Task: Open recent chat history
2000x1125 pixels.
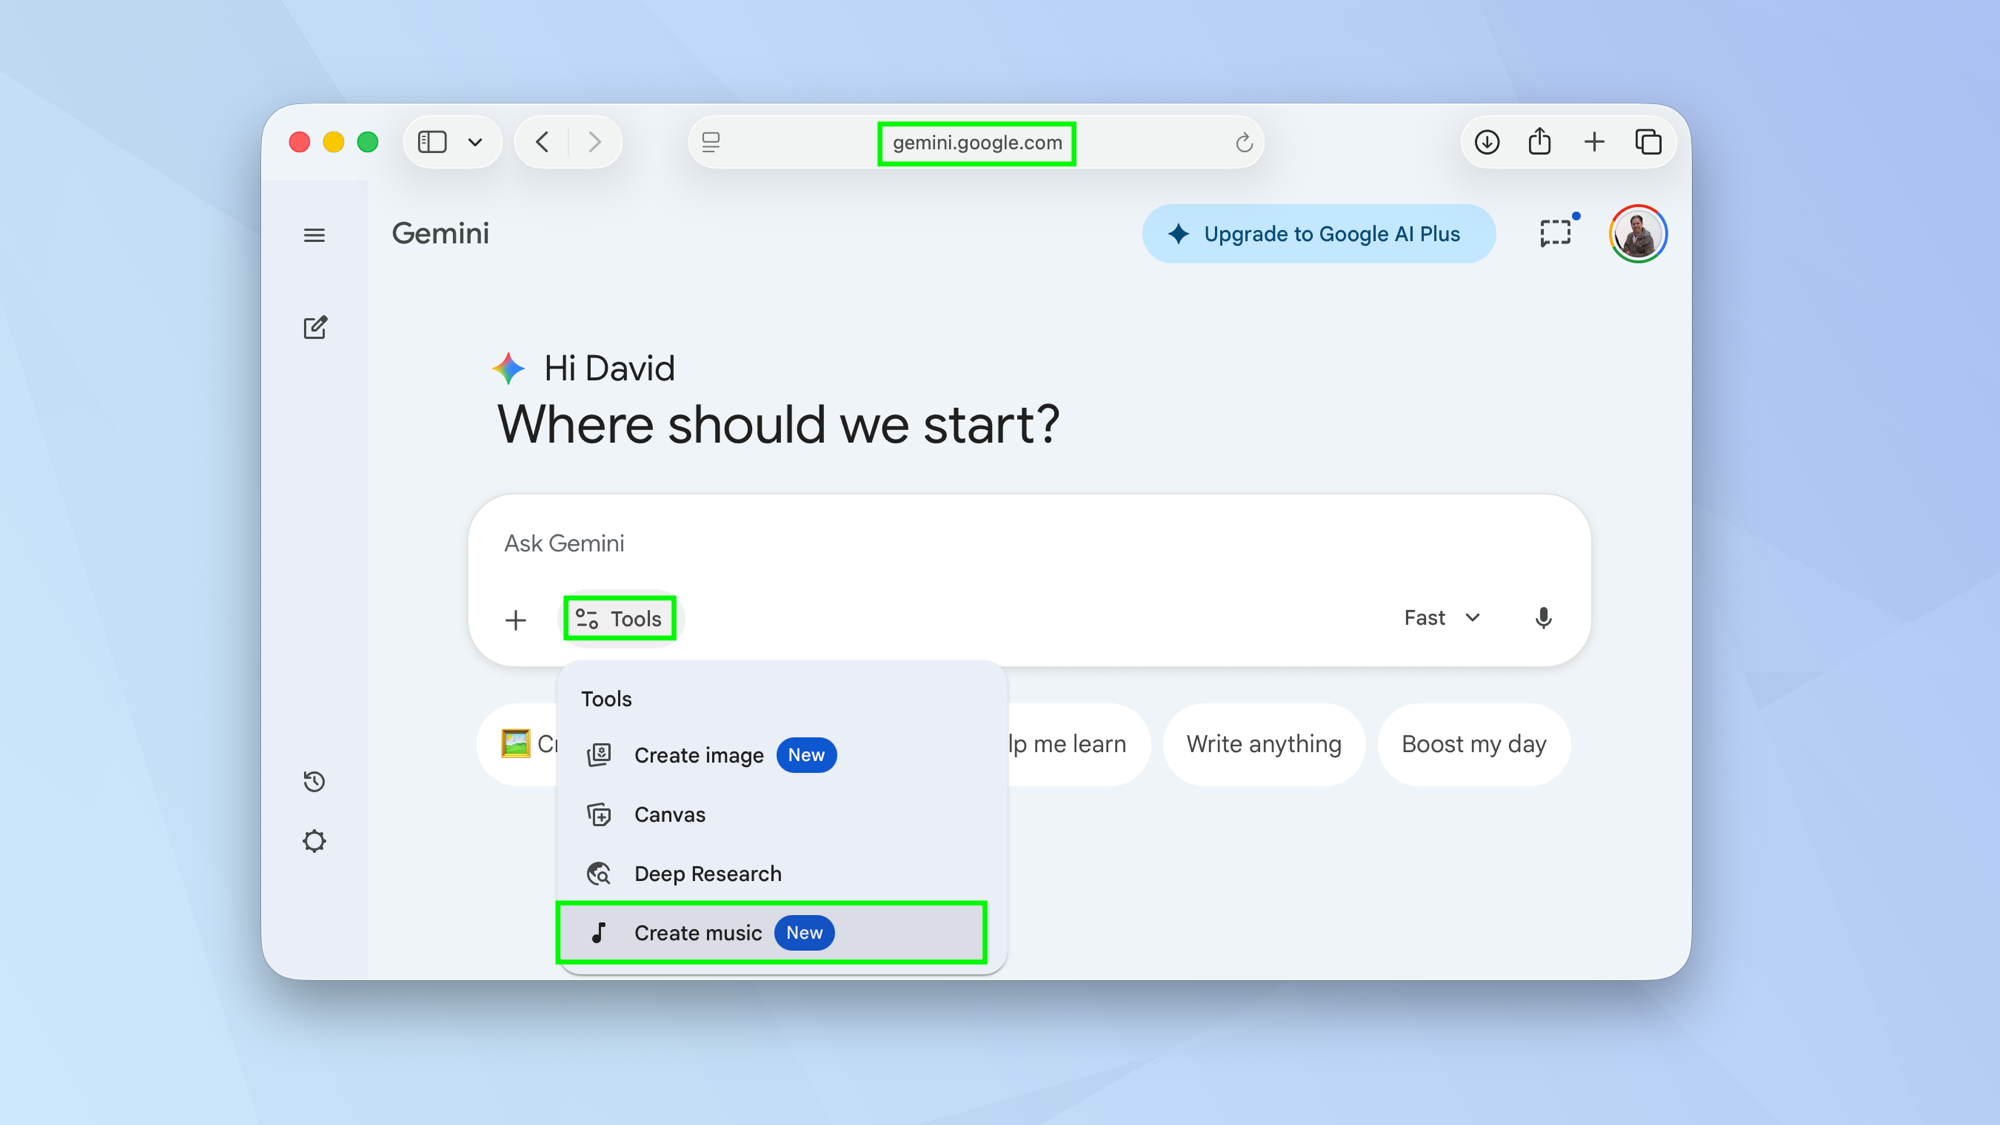Action: point(315,781)
